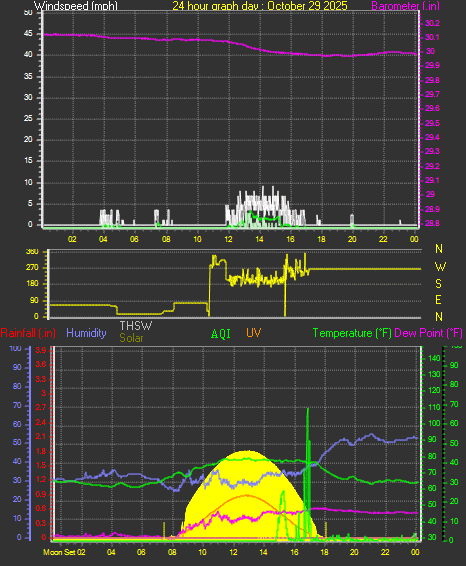The width and height of the screenshot is (466, 566).
Task: Click the "0.6" rainfall axis value
Action: (x=41, y=508)
